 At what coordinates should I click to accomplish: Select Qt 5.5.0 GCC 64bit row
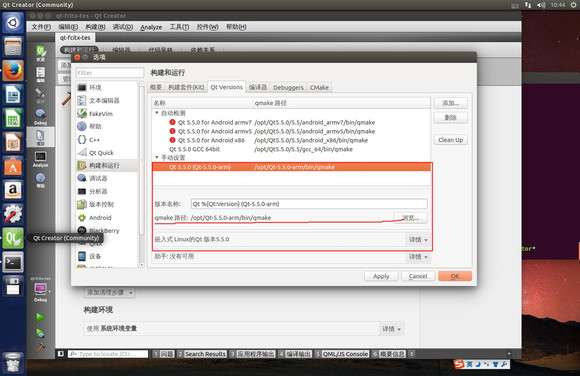tap(291, 149)
